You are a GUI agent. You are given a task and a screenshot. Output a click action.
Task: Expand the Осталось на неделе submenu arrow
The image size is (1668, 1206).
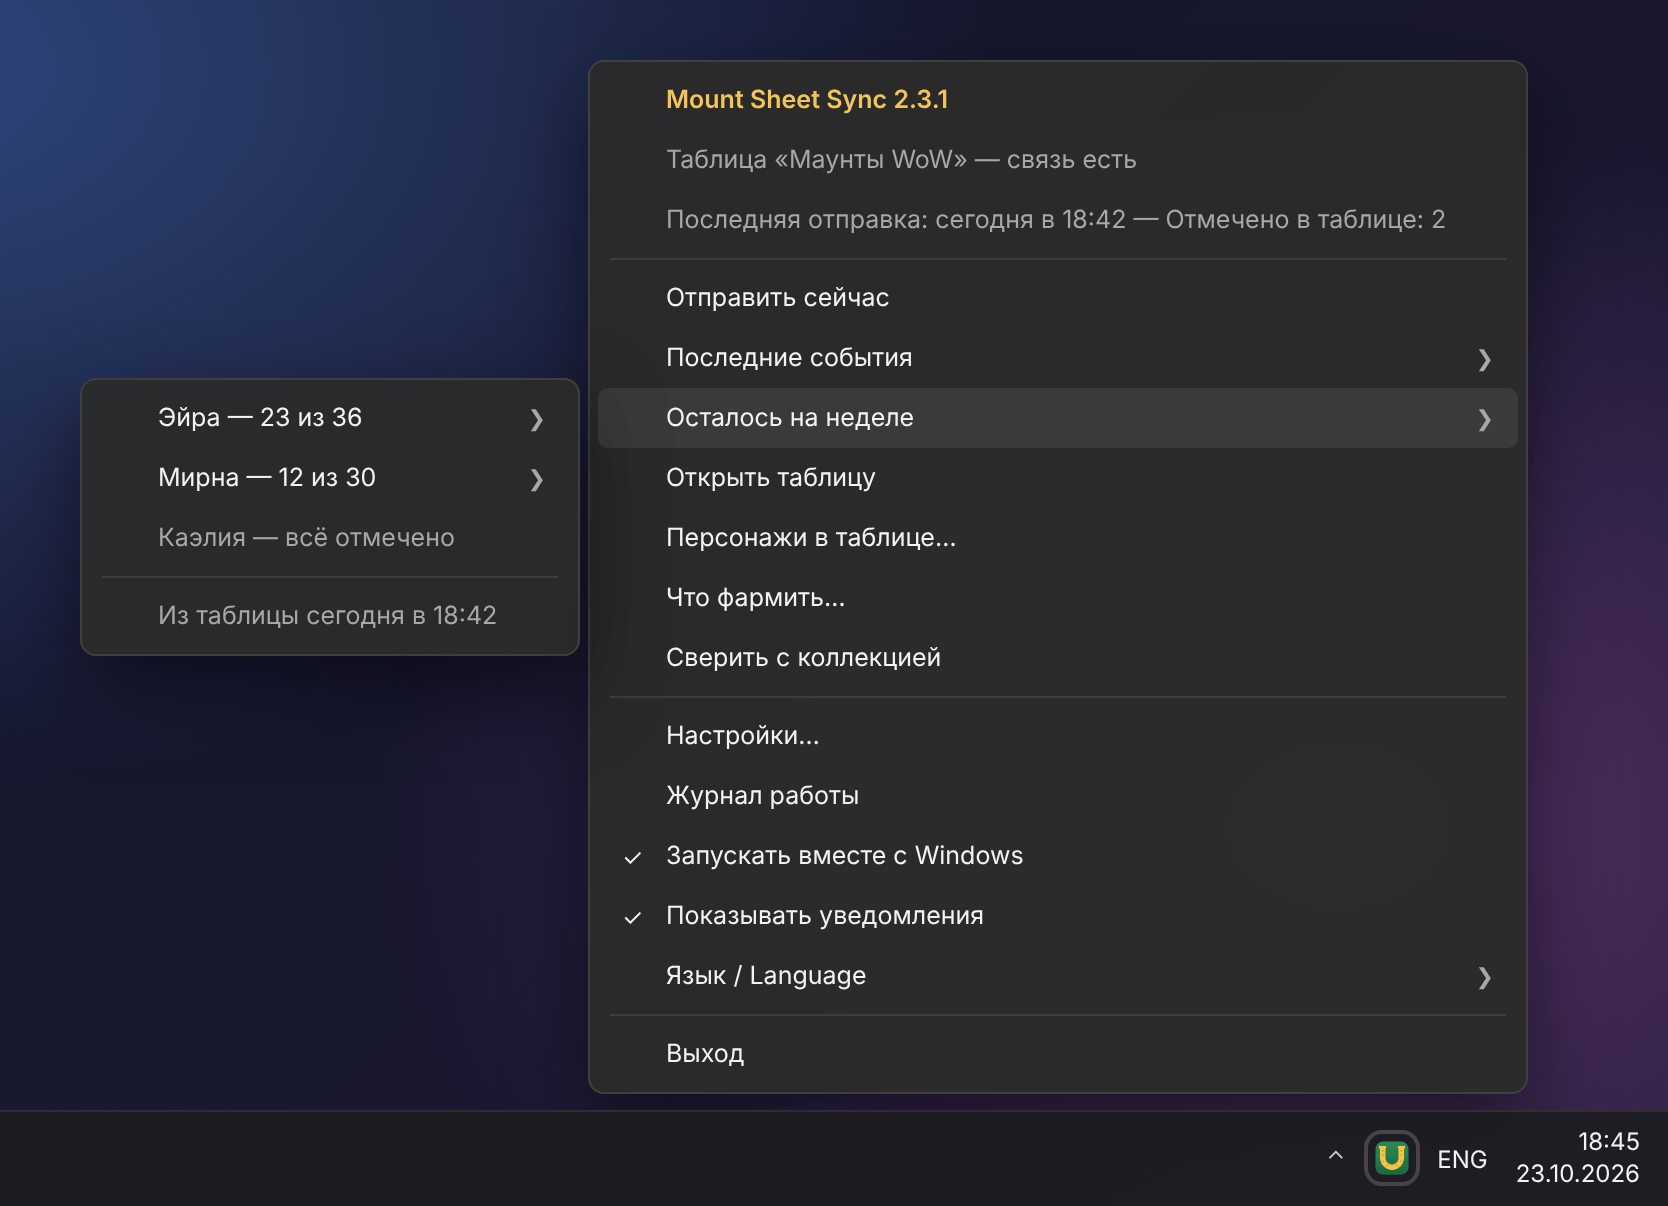coord(1484,419)
